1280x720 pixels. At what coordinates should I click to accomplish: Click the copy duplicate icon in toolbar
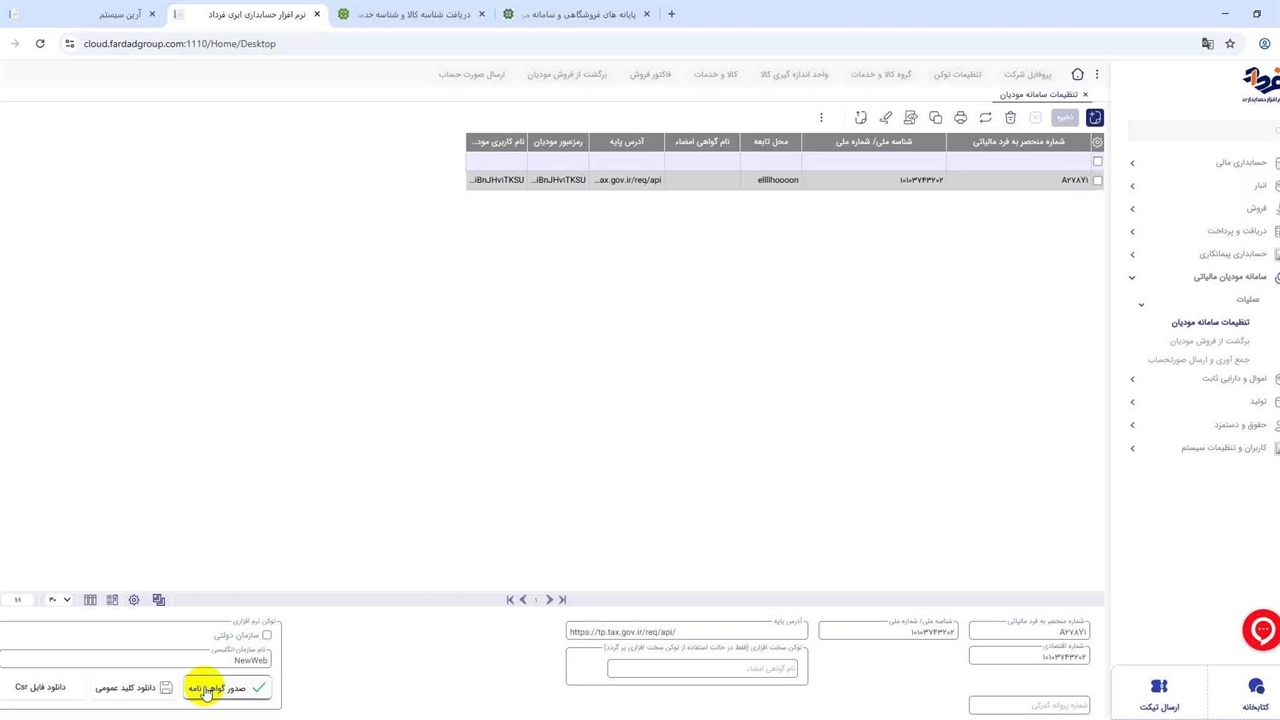(935, 118)
